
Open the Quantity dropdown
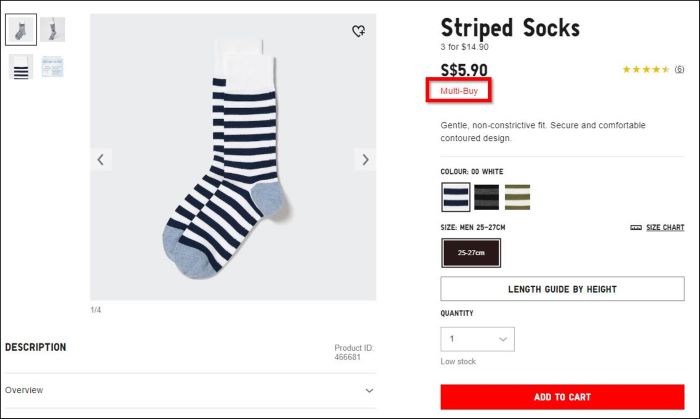tap(477, 339)
